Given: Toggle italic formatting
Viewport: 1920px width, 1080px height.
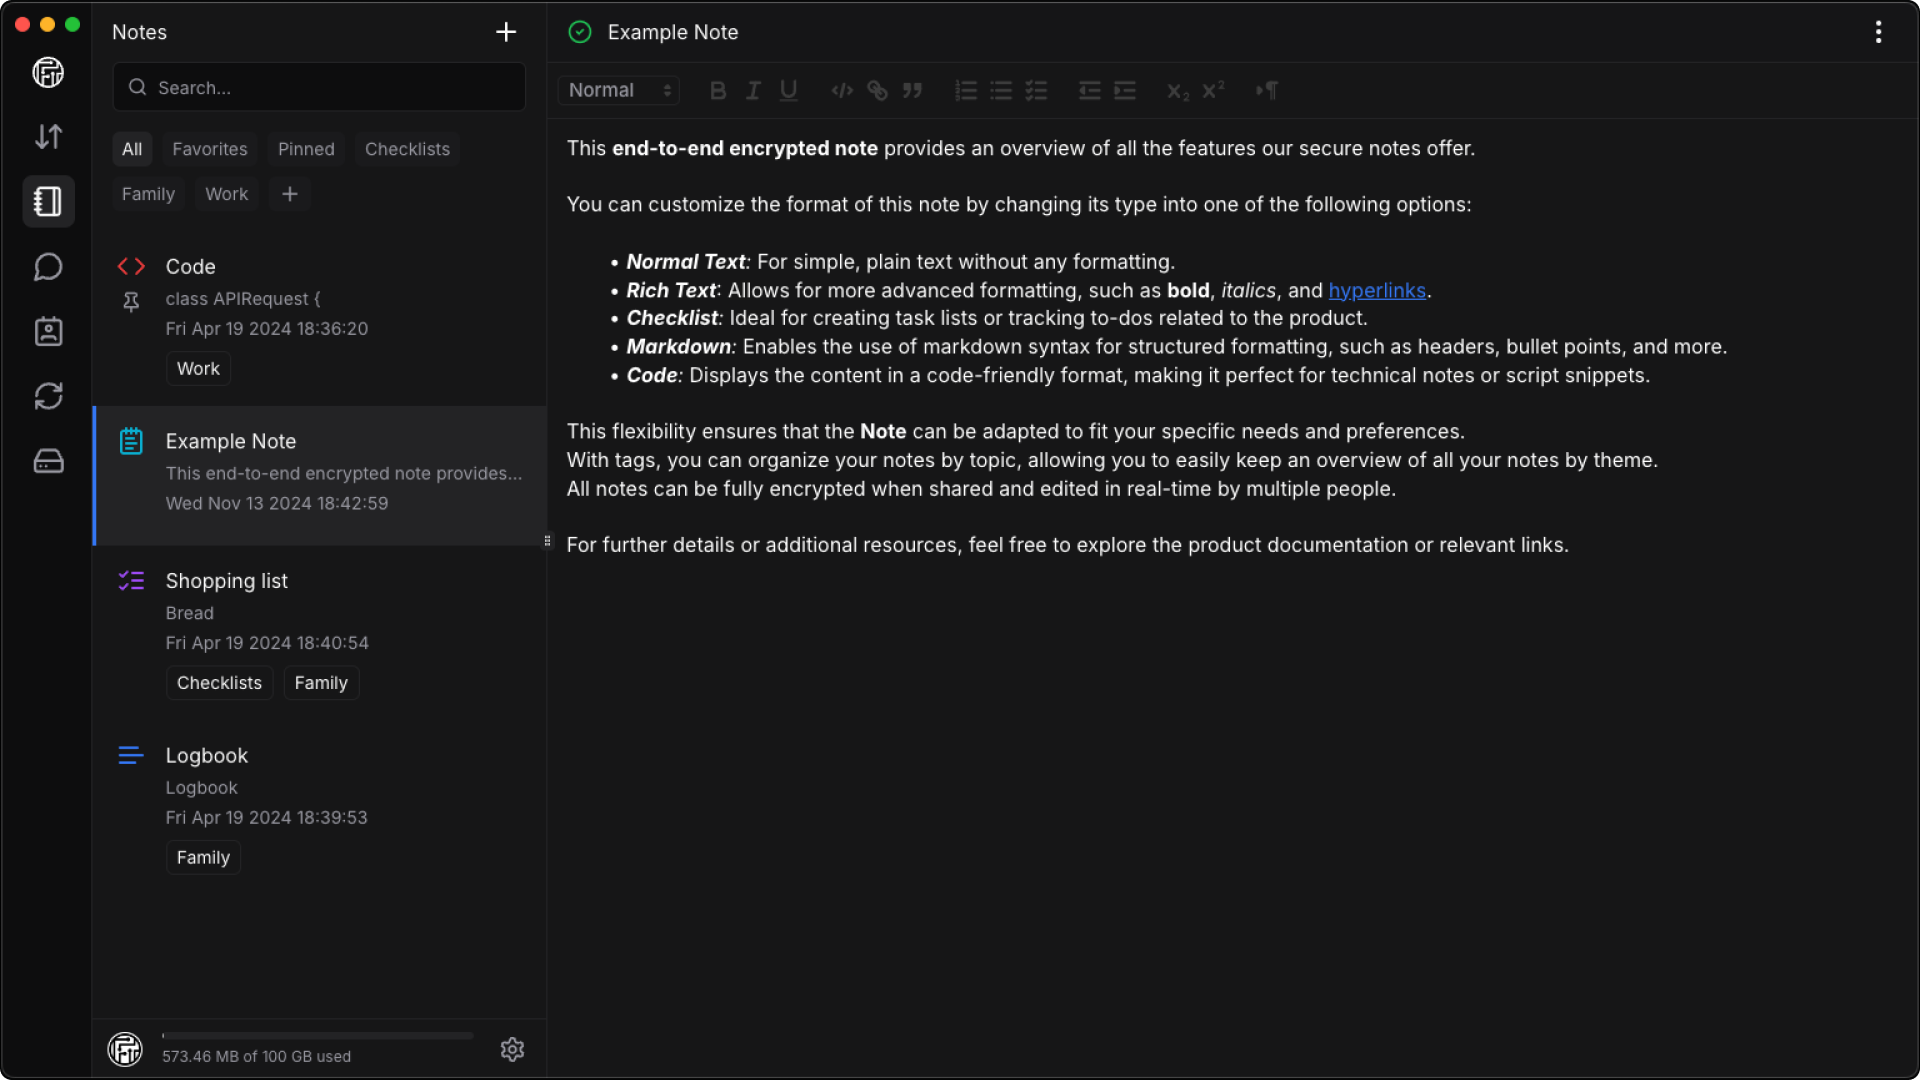Looking at the screenshot, I should (753, 91).
